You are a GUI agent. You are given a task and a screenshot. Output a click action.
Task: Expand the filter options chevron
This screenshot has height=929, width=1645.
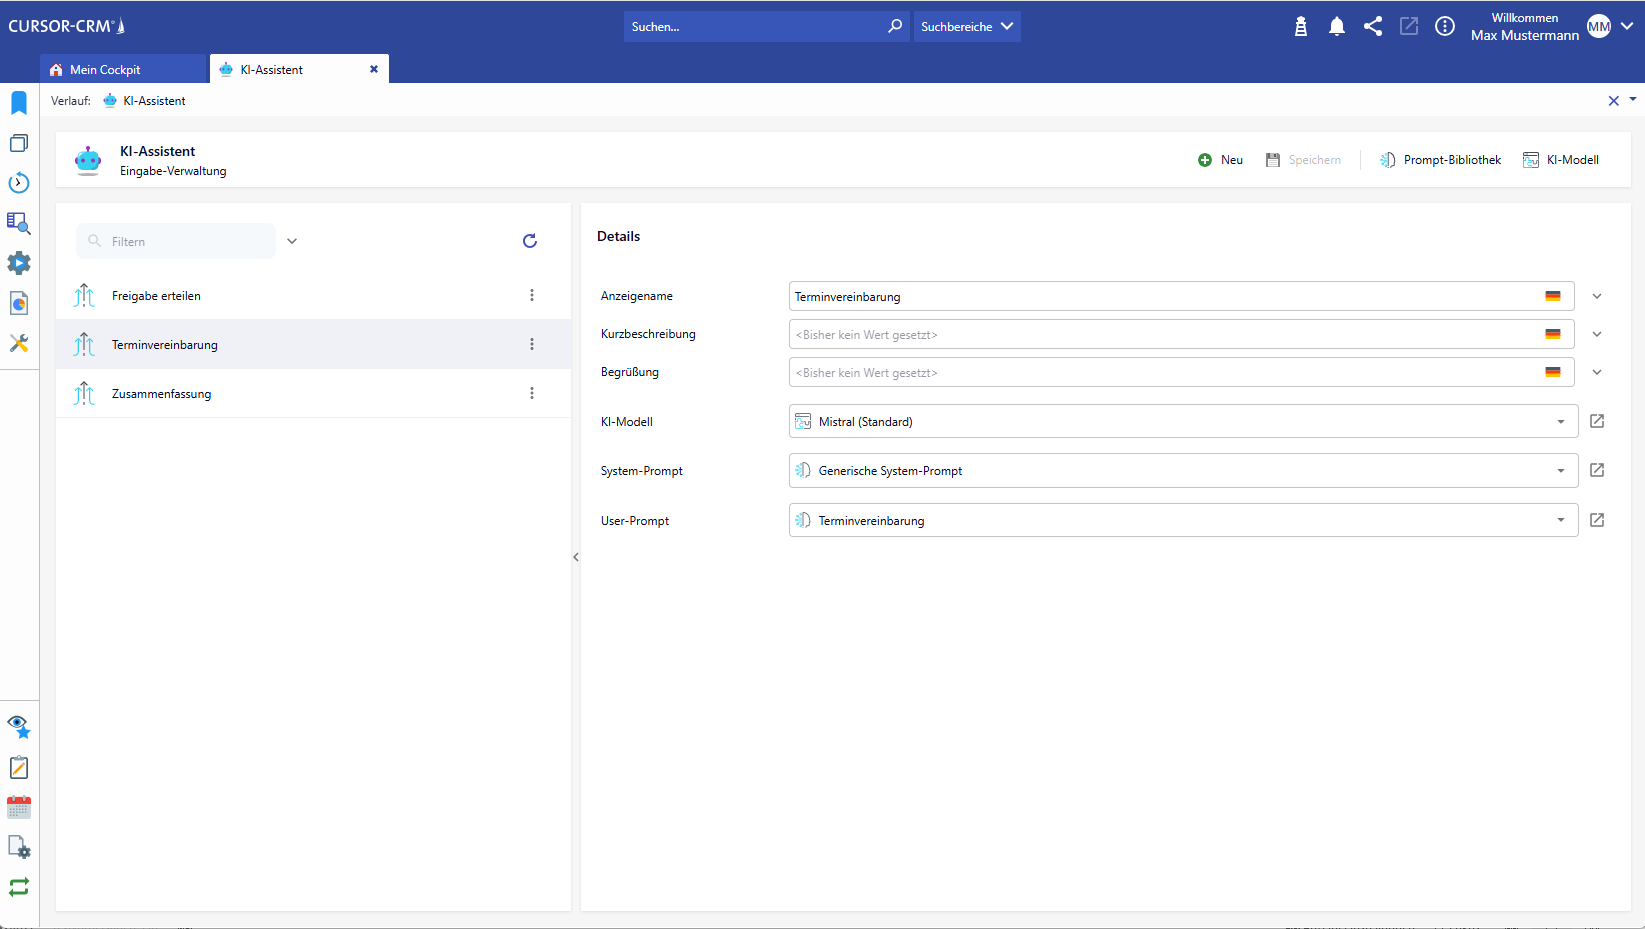pyautogui.click(x=292, y=241)
